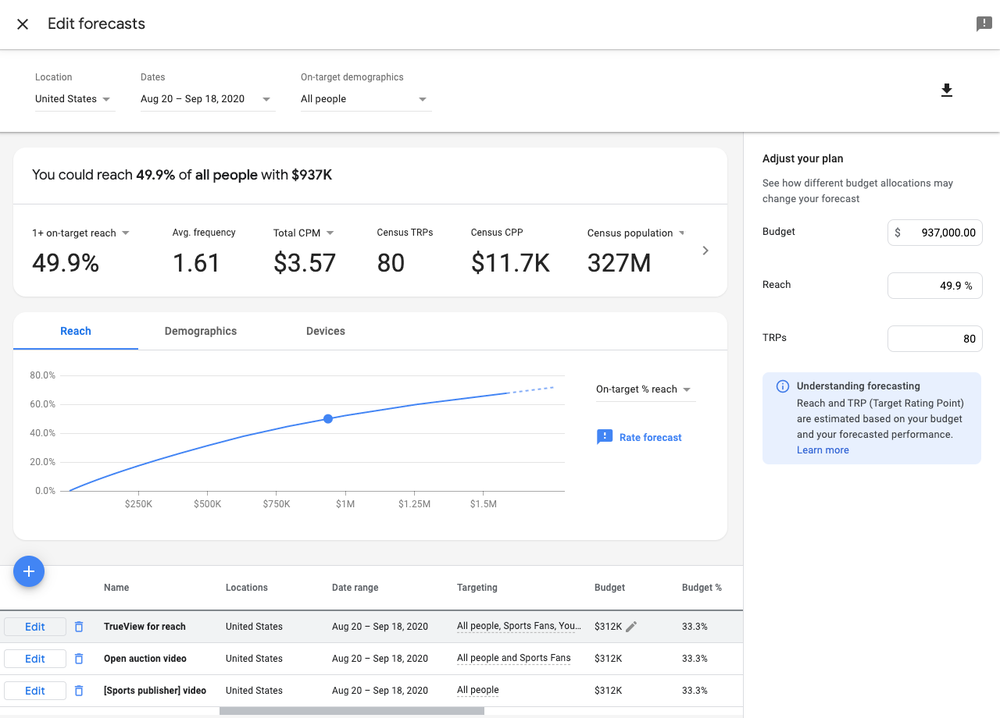Click Edit for TrueView for reach
The image size is (1000, 718).
[x=35, y=627]
